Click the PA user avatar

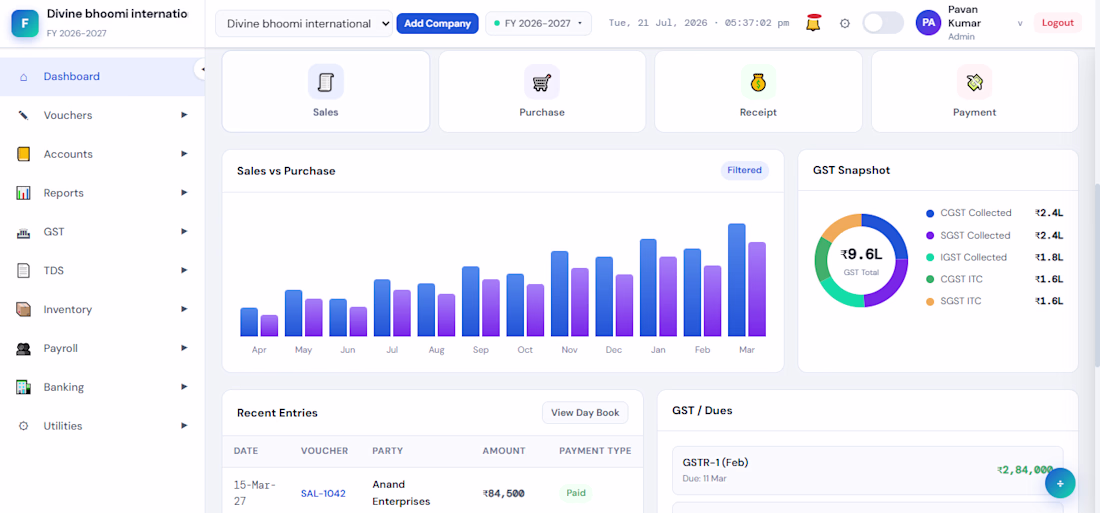point(928,22)
